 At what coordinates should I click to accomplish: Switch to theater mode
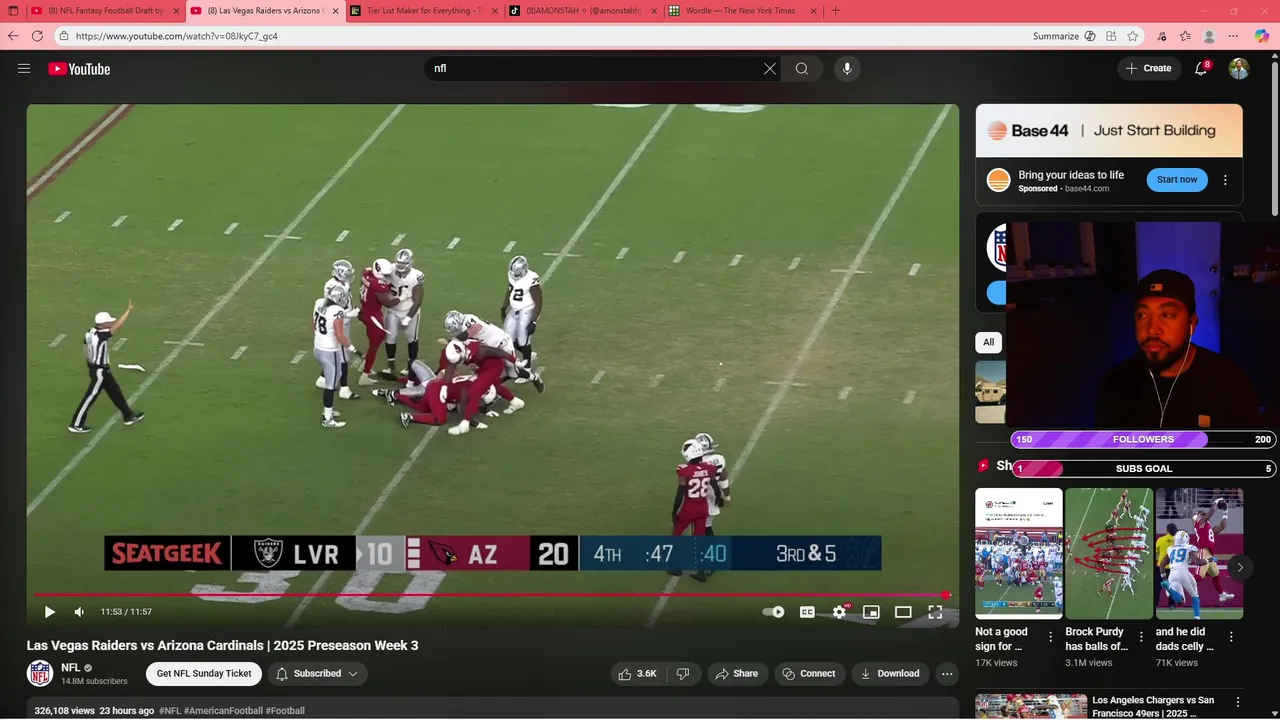[903, 612]
